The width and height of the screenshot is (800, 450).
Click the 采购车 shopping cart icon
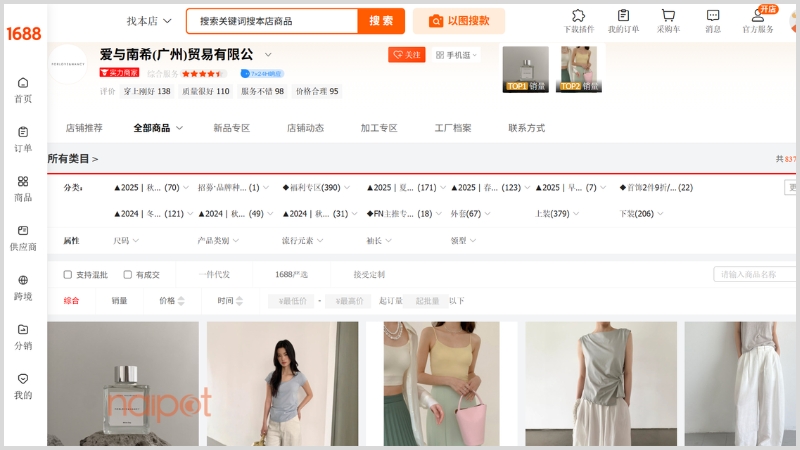tap(668, 16)
